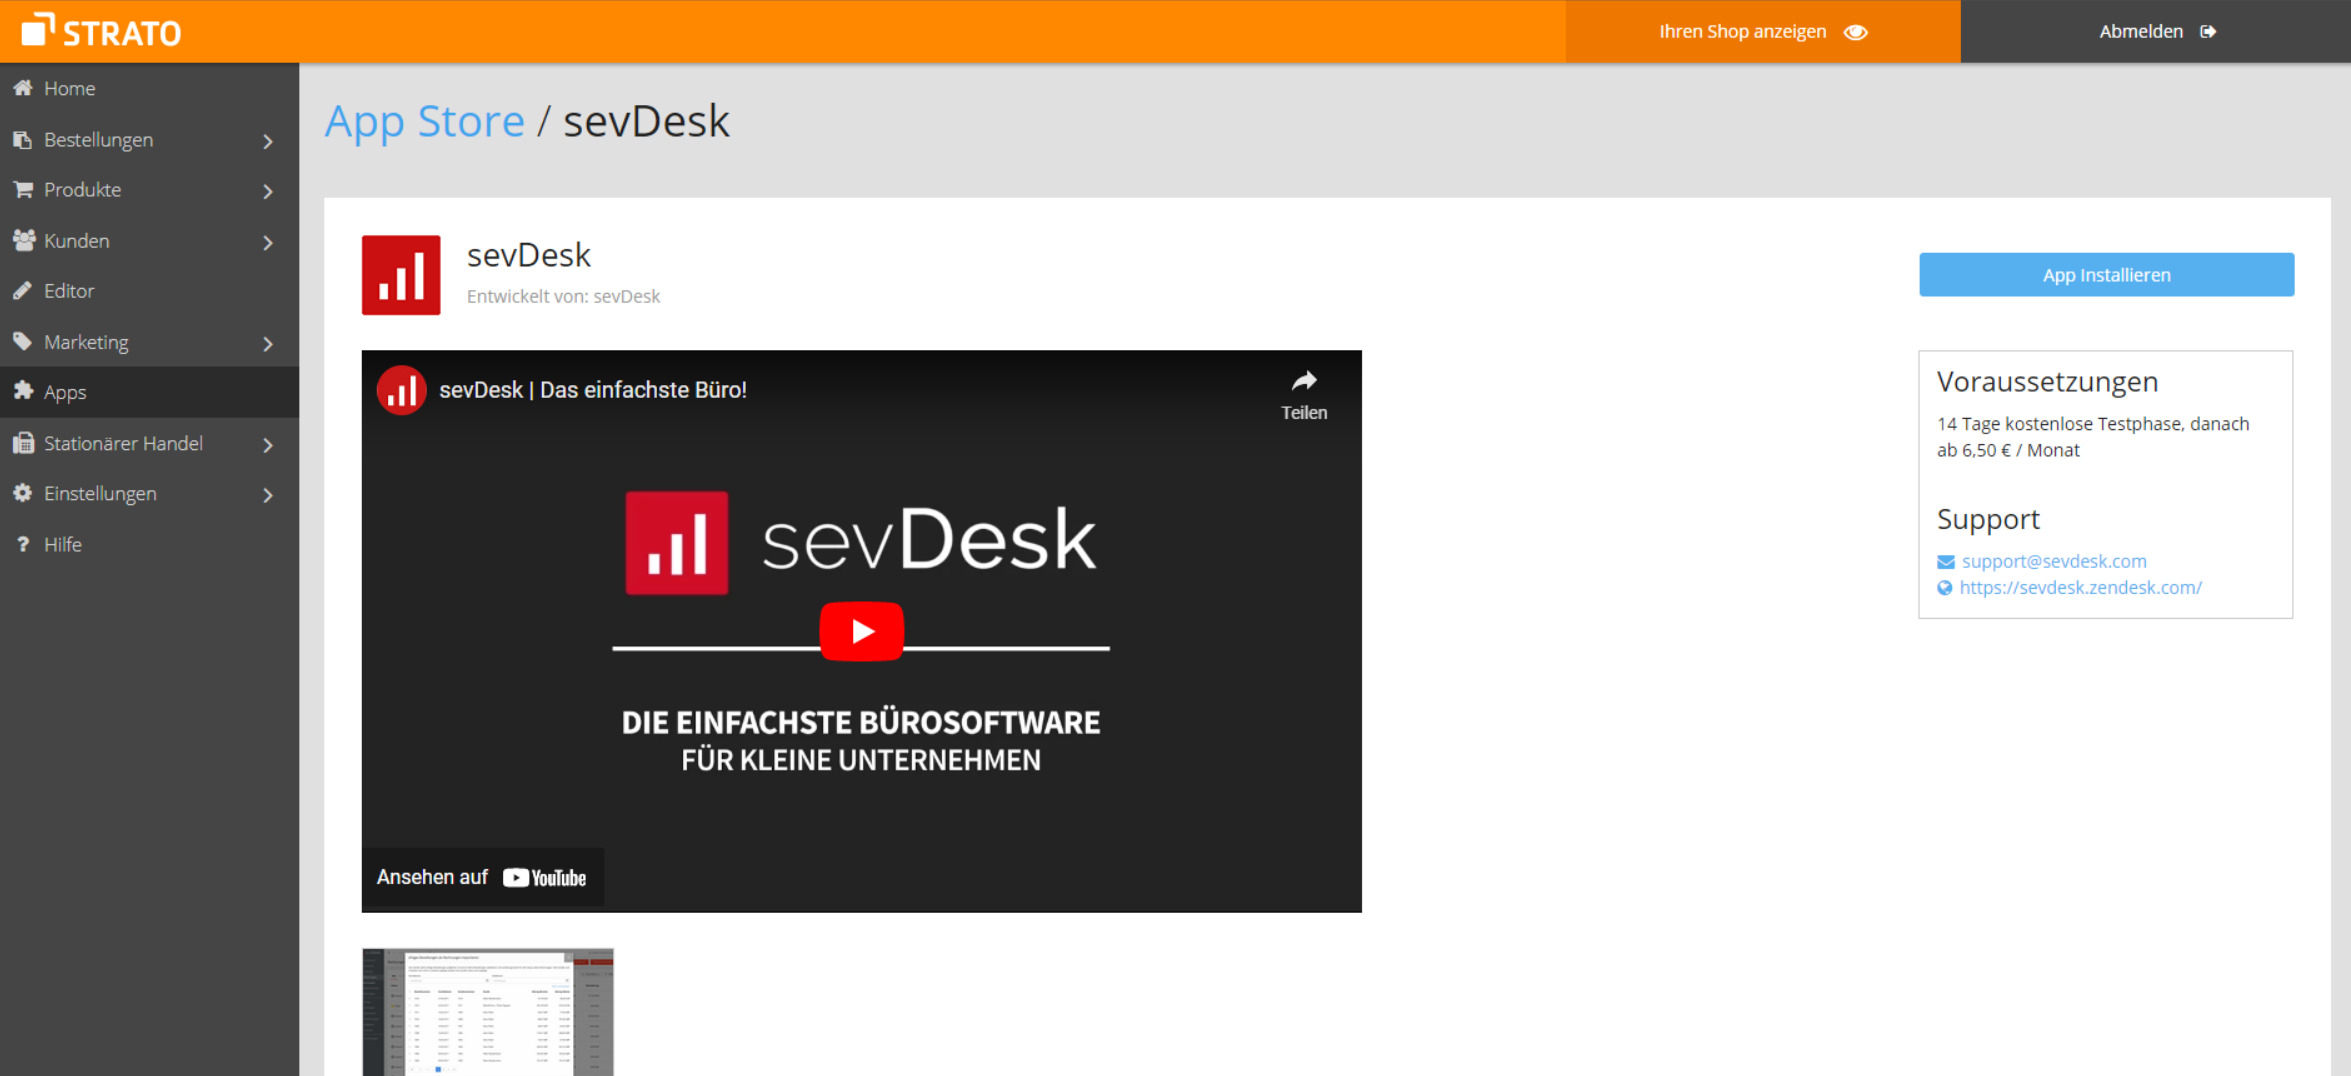Open the Produkte menu item
The width and height of the screenshot is (2351, 1076).
(x=149, y=189)
